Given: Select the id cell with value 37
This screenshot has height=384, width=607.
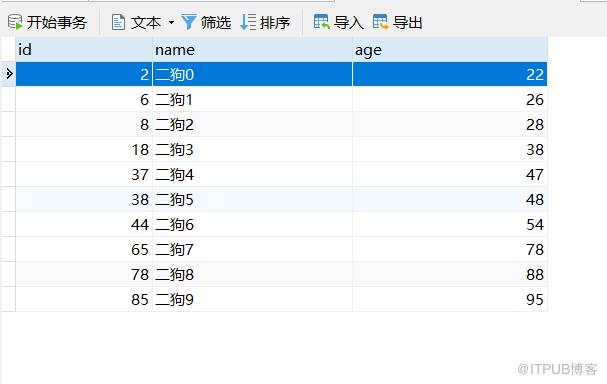Looking at the screenshot, I should click(x=84, y=174).
